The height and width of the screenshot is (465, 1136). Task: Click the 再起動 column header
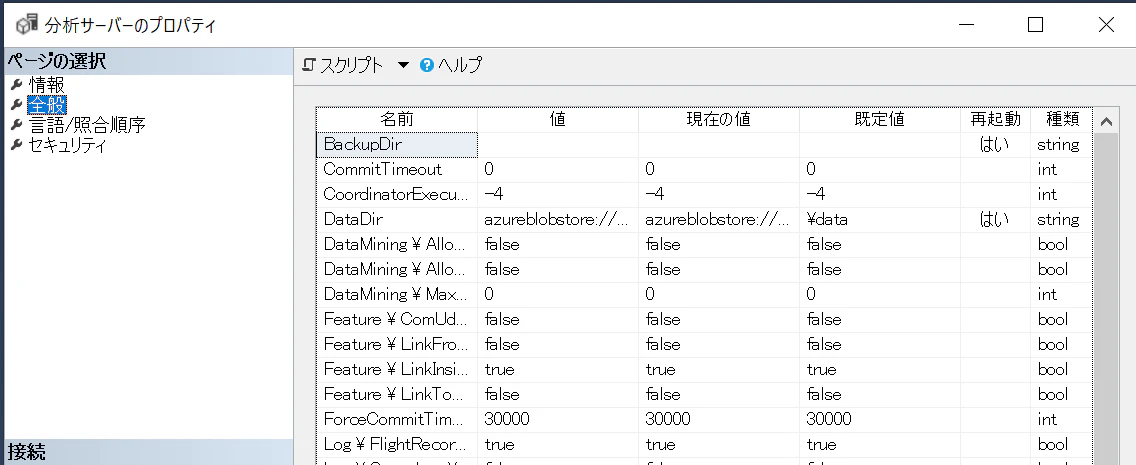995,120
